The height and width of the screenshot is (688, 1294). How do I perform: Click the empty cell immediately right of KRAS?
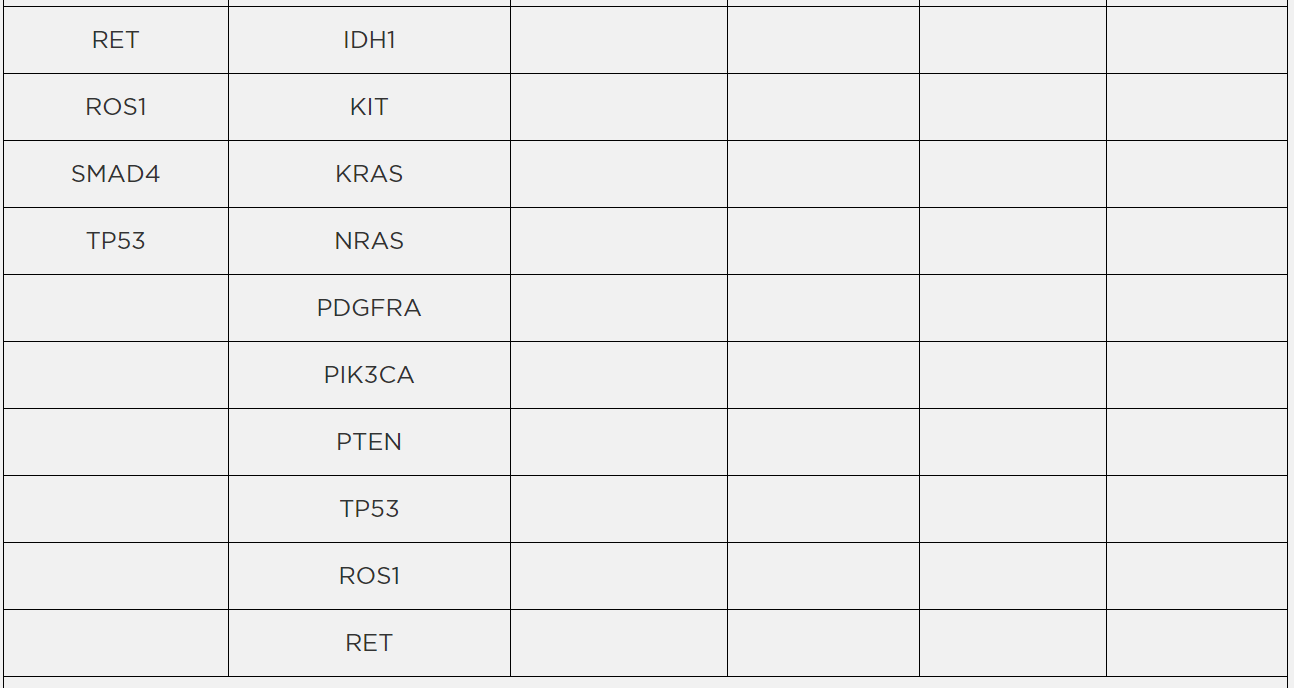point(618,174)
